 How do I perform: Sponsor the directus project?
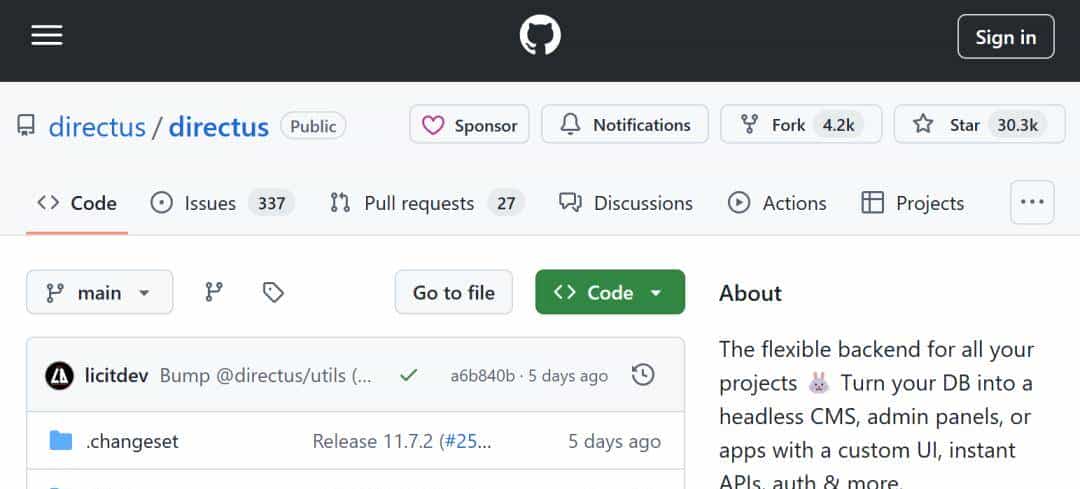(x=469, y=125)
